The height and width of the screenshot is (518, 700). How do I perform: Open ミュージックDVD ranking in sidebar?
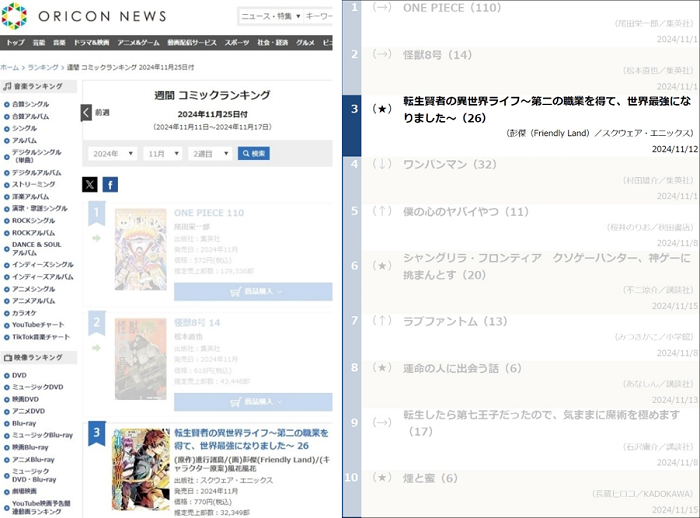click(38, 387)
